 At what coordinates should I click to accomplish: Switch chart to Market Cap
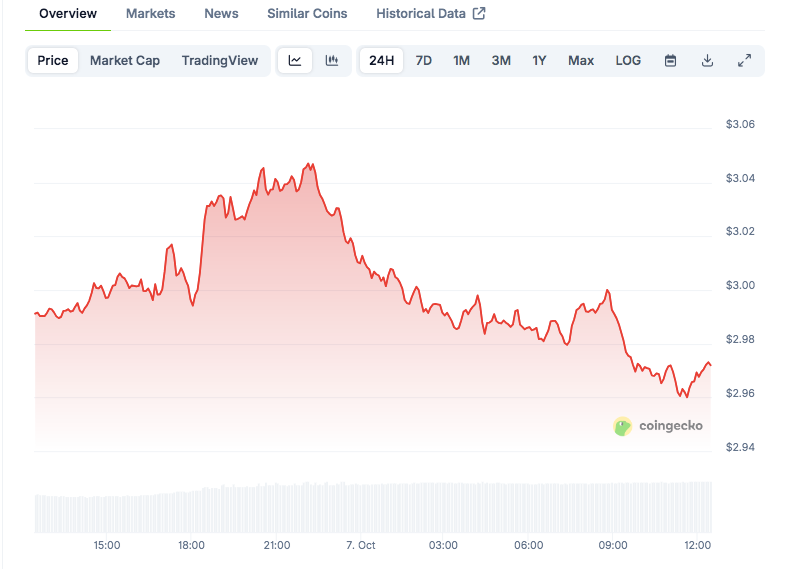tap(125, 60)
